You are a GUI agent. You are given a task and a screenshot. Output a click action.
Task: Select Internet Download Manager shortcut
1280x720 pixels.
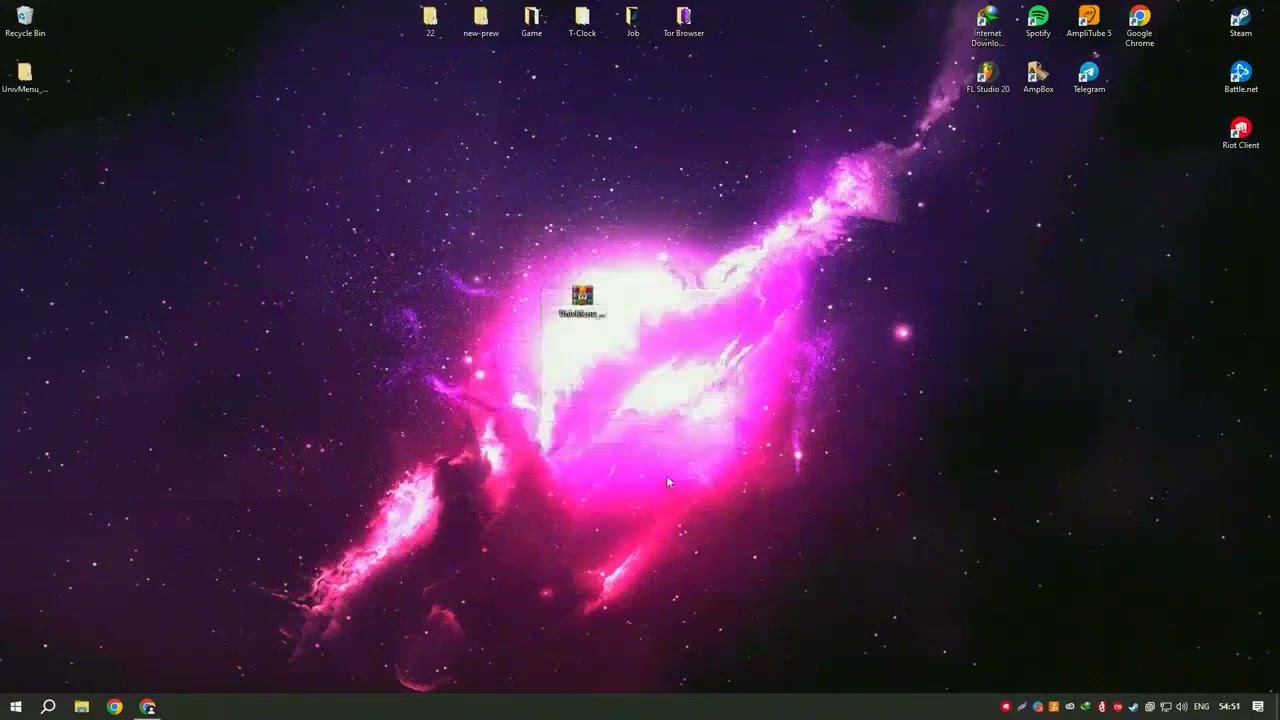pyautogui.click(x=988, y=27)
